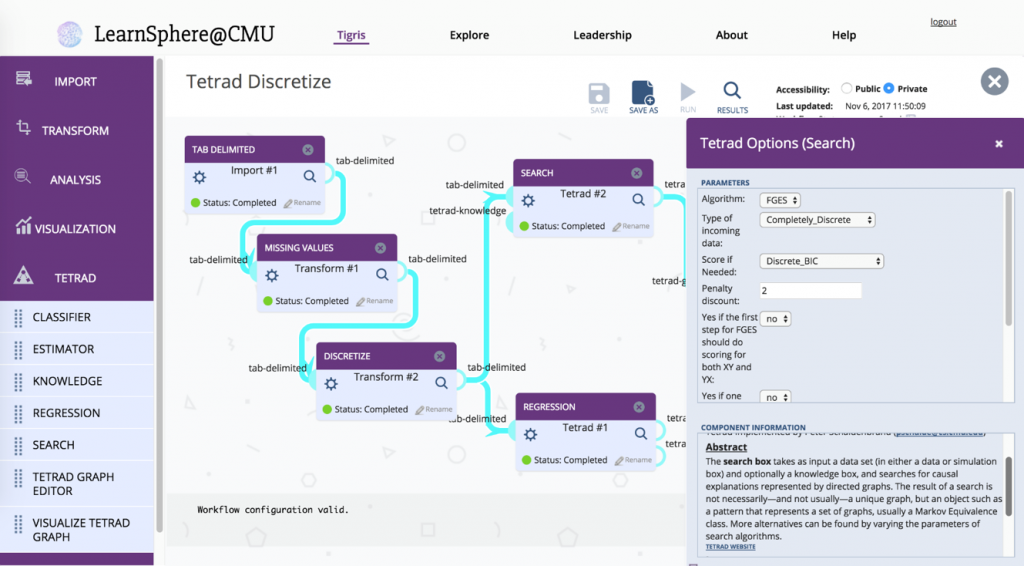Remove the Discretize node with its X
Image resolution: width=1024 pixels, height=566 pixels.
click(439, 356)
